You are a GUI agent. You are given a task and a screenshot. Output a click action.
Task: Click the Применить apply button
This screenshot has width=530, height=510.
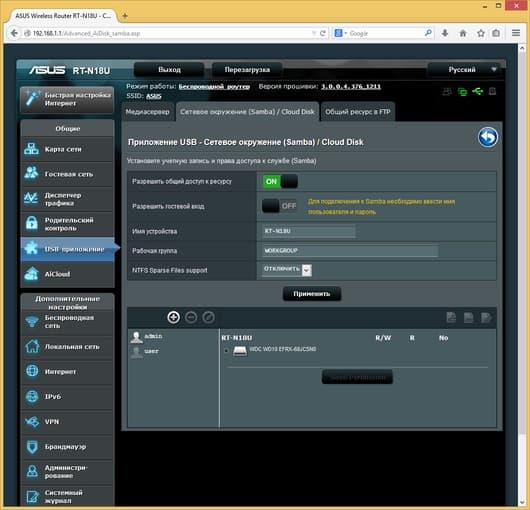tap(312, 294)
